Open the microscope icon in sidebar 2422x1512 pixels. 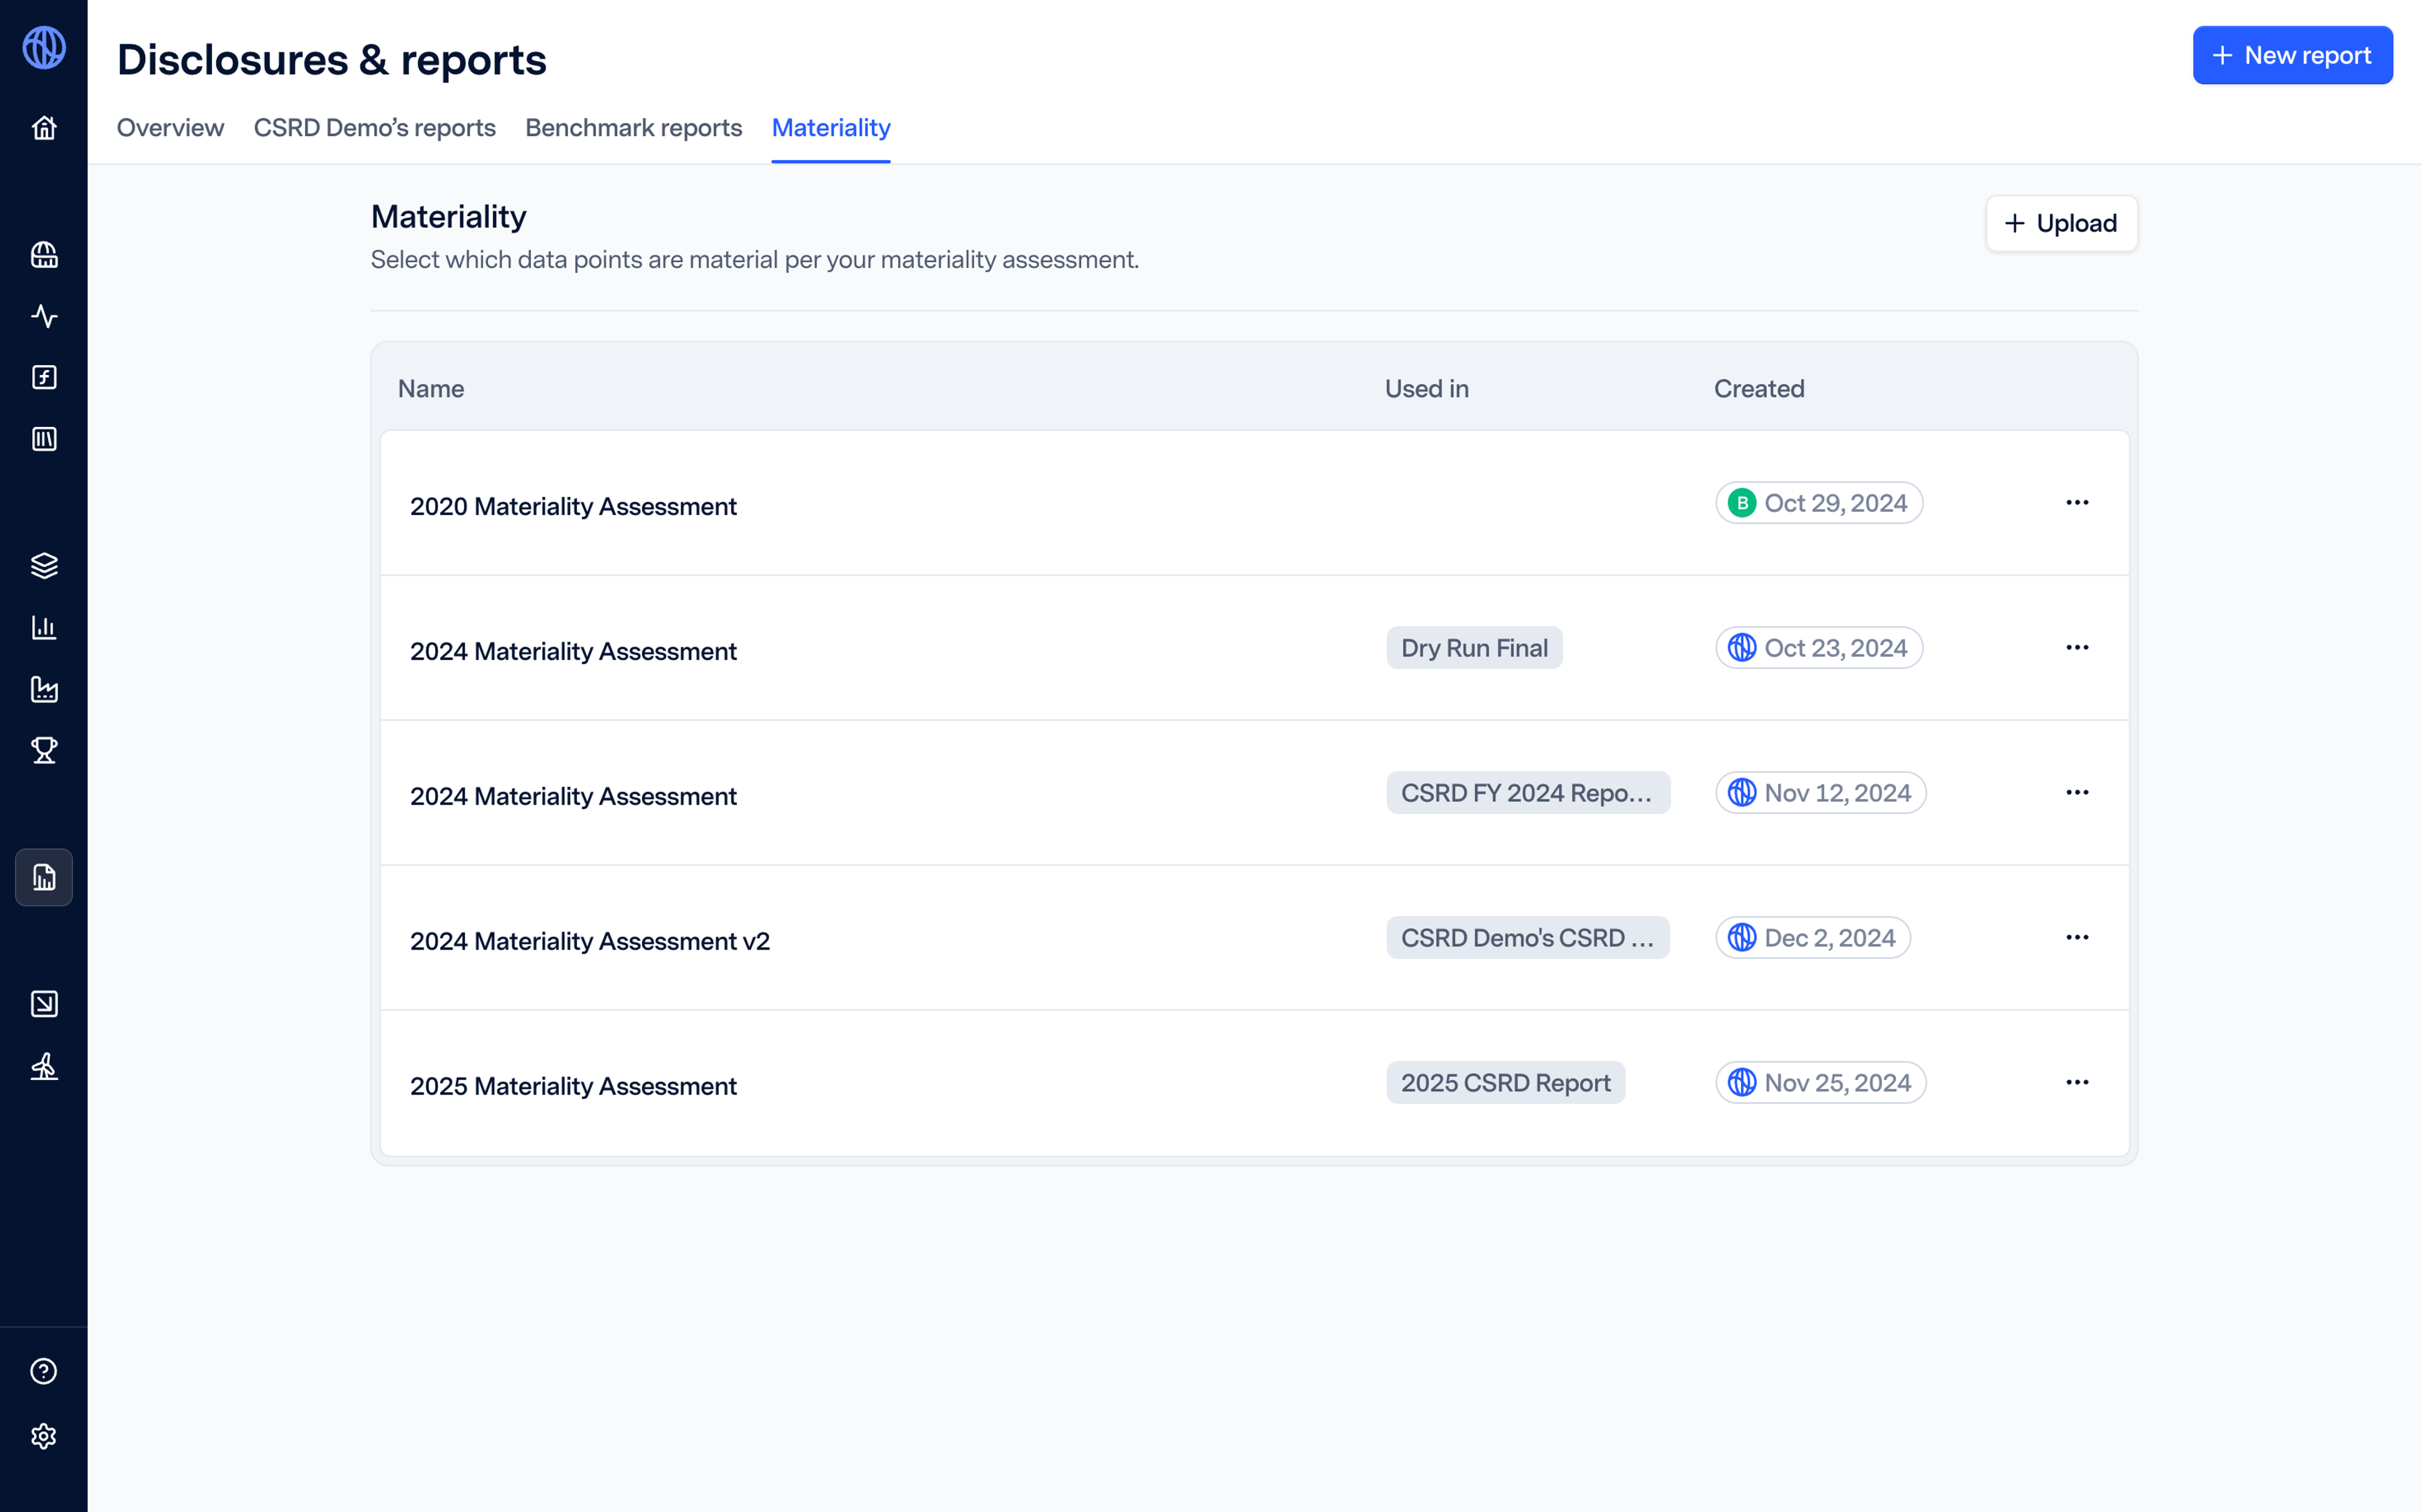[x=44, y=1066]
